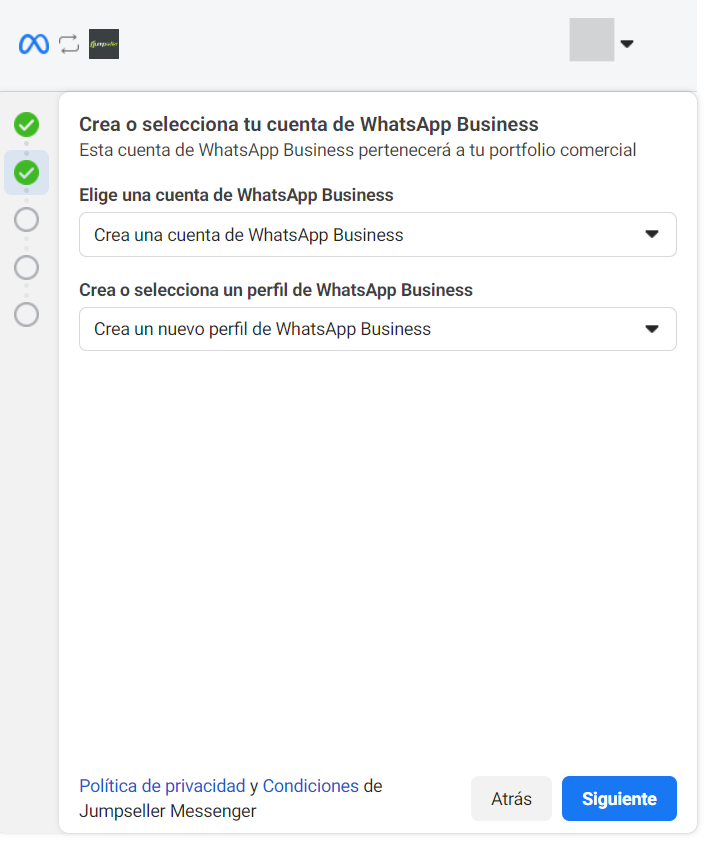Expand the account menu caret in header

[x=627, y=44]
